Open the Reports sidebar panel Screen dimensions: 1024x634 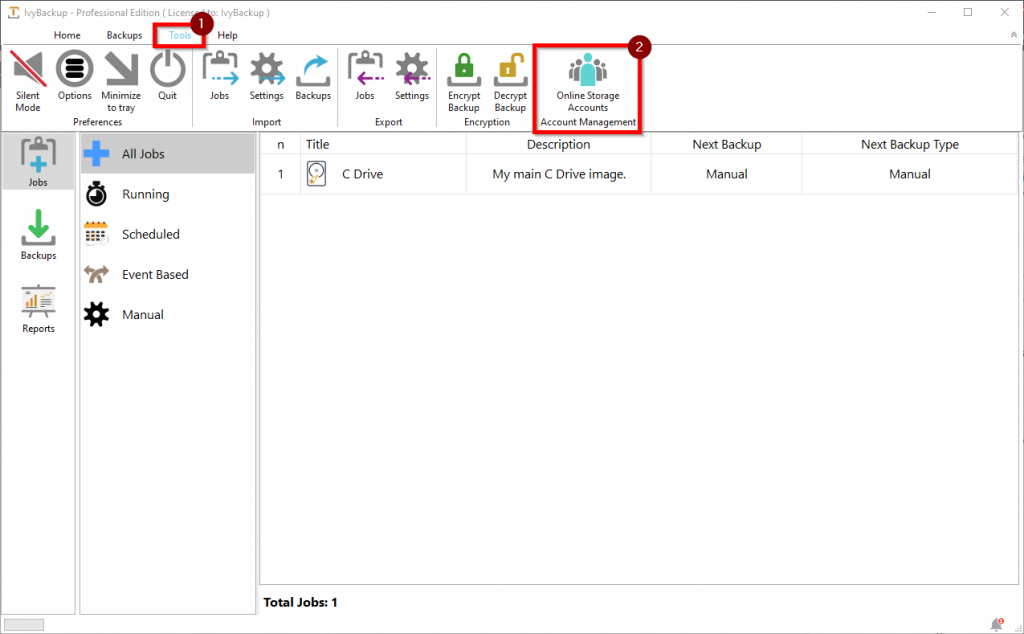click(37, 308)
